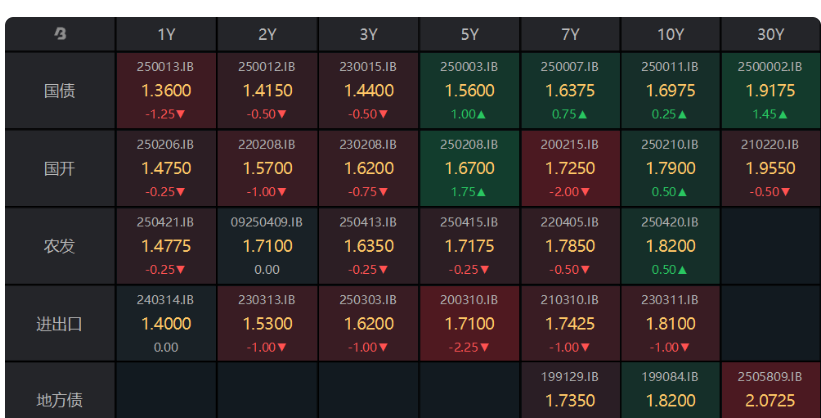Click the 199084.IB cell
This screenshot has width=821, height=418.
pos(670,391)
